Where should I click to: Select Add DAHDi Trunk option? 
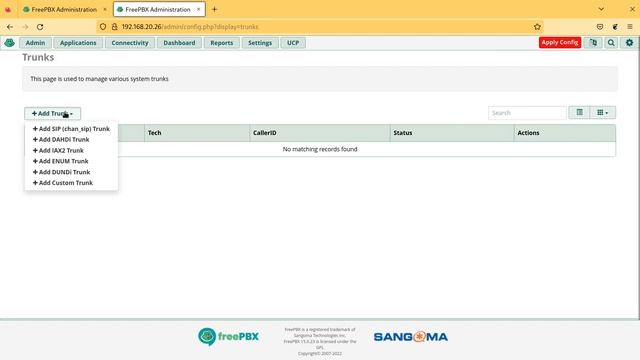point(61,140)
